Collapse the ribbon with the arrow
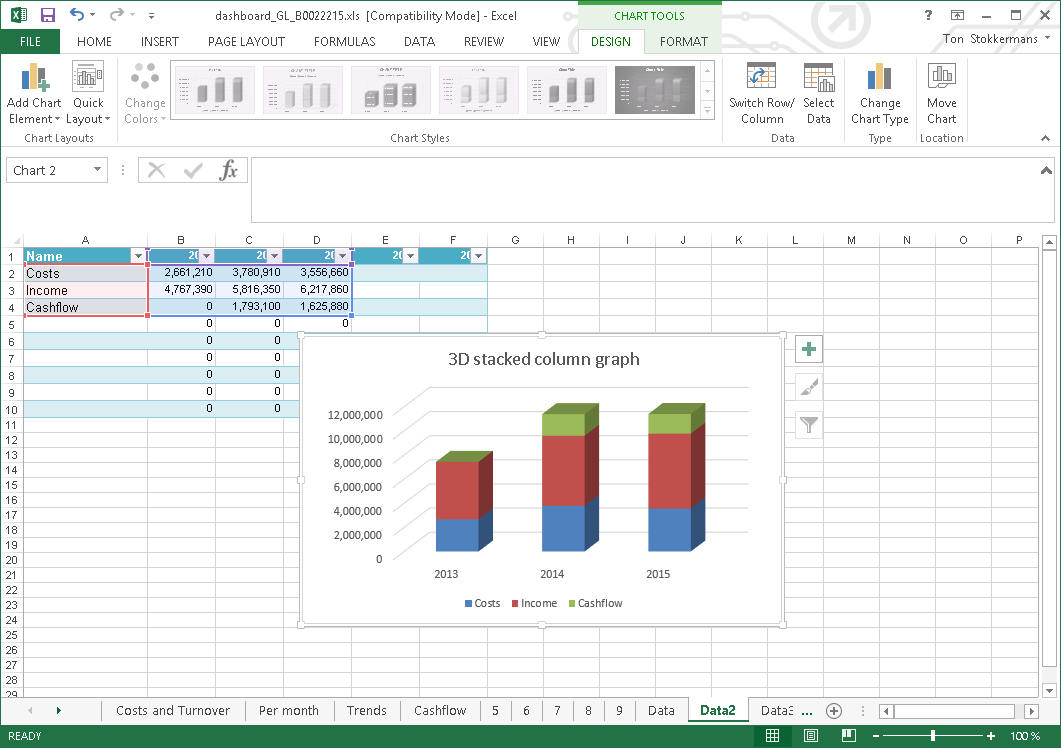The height and width of the screenshot is (748, 1061). 1045,138
